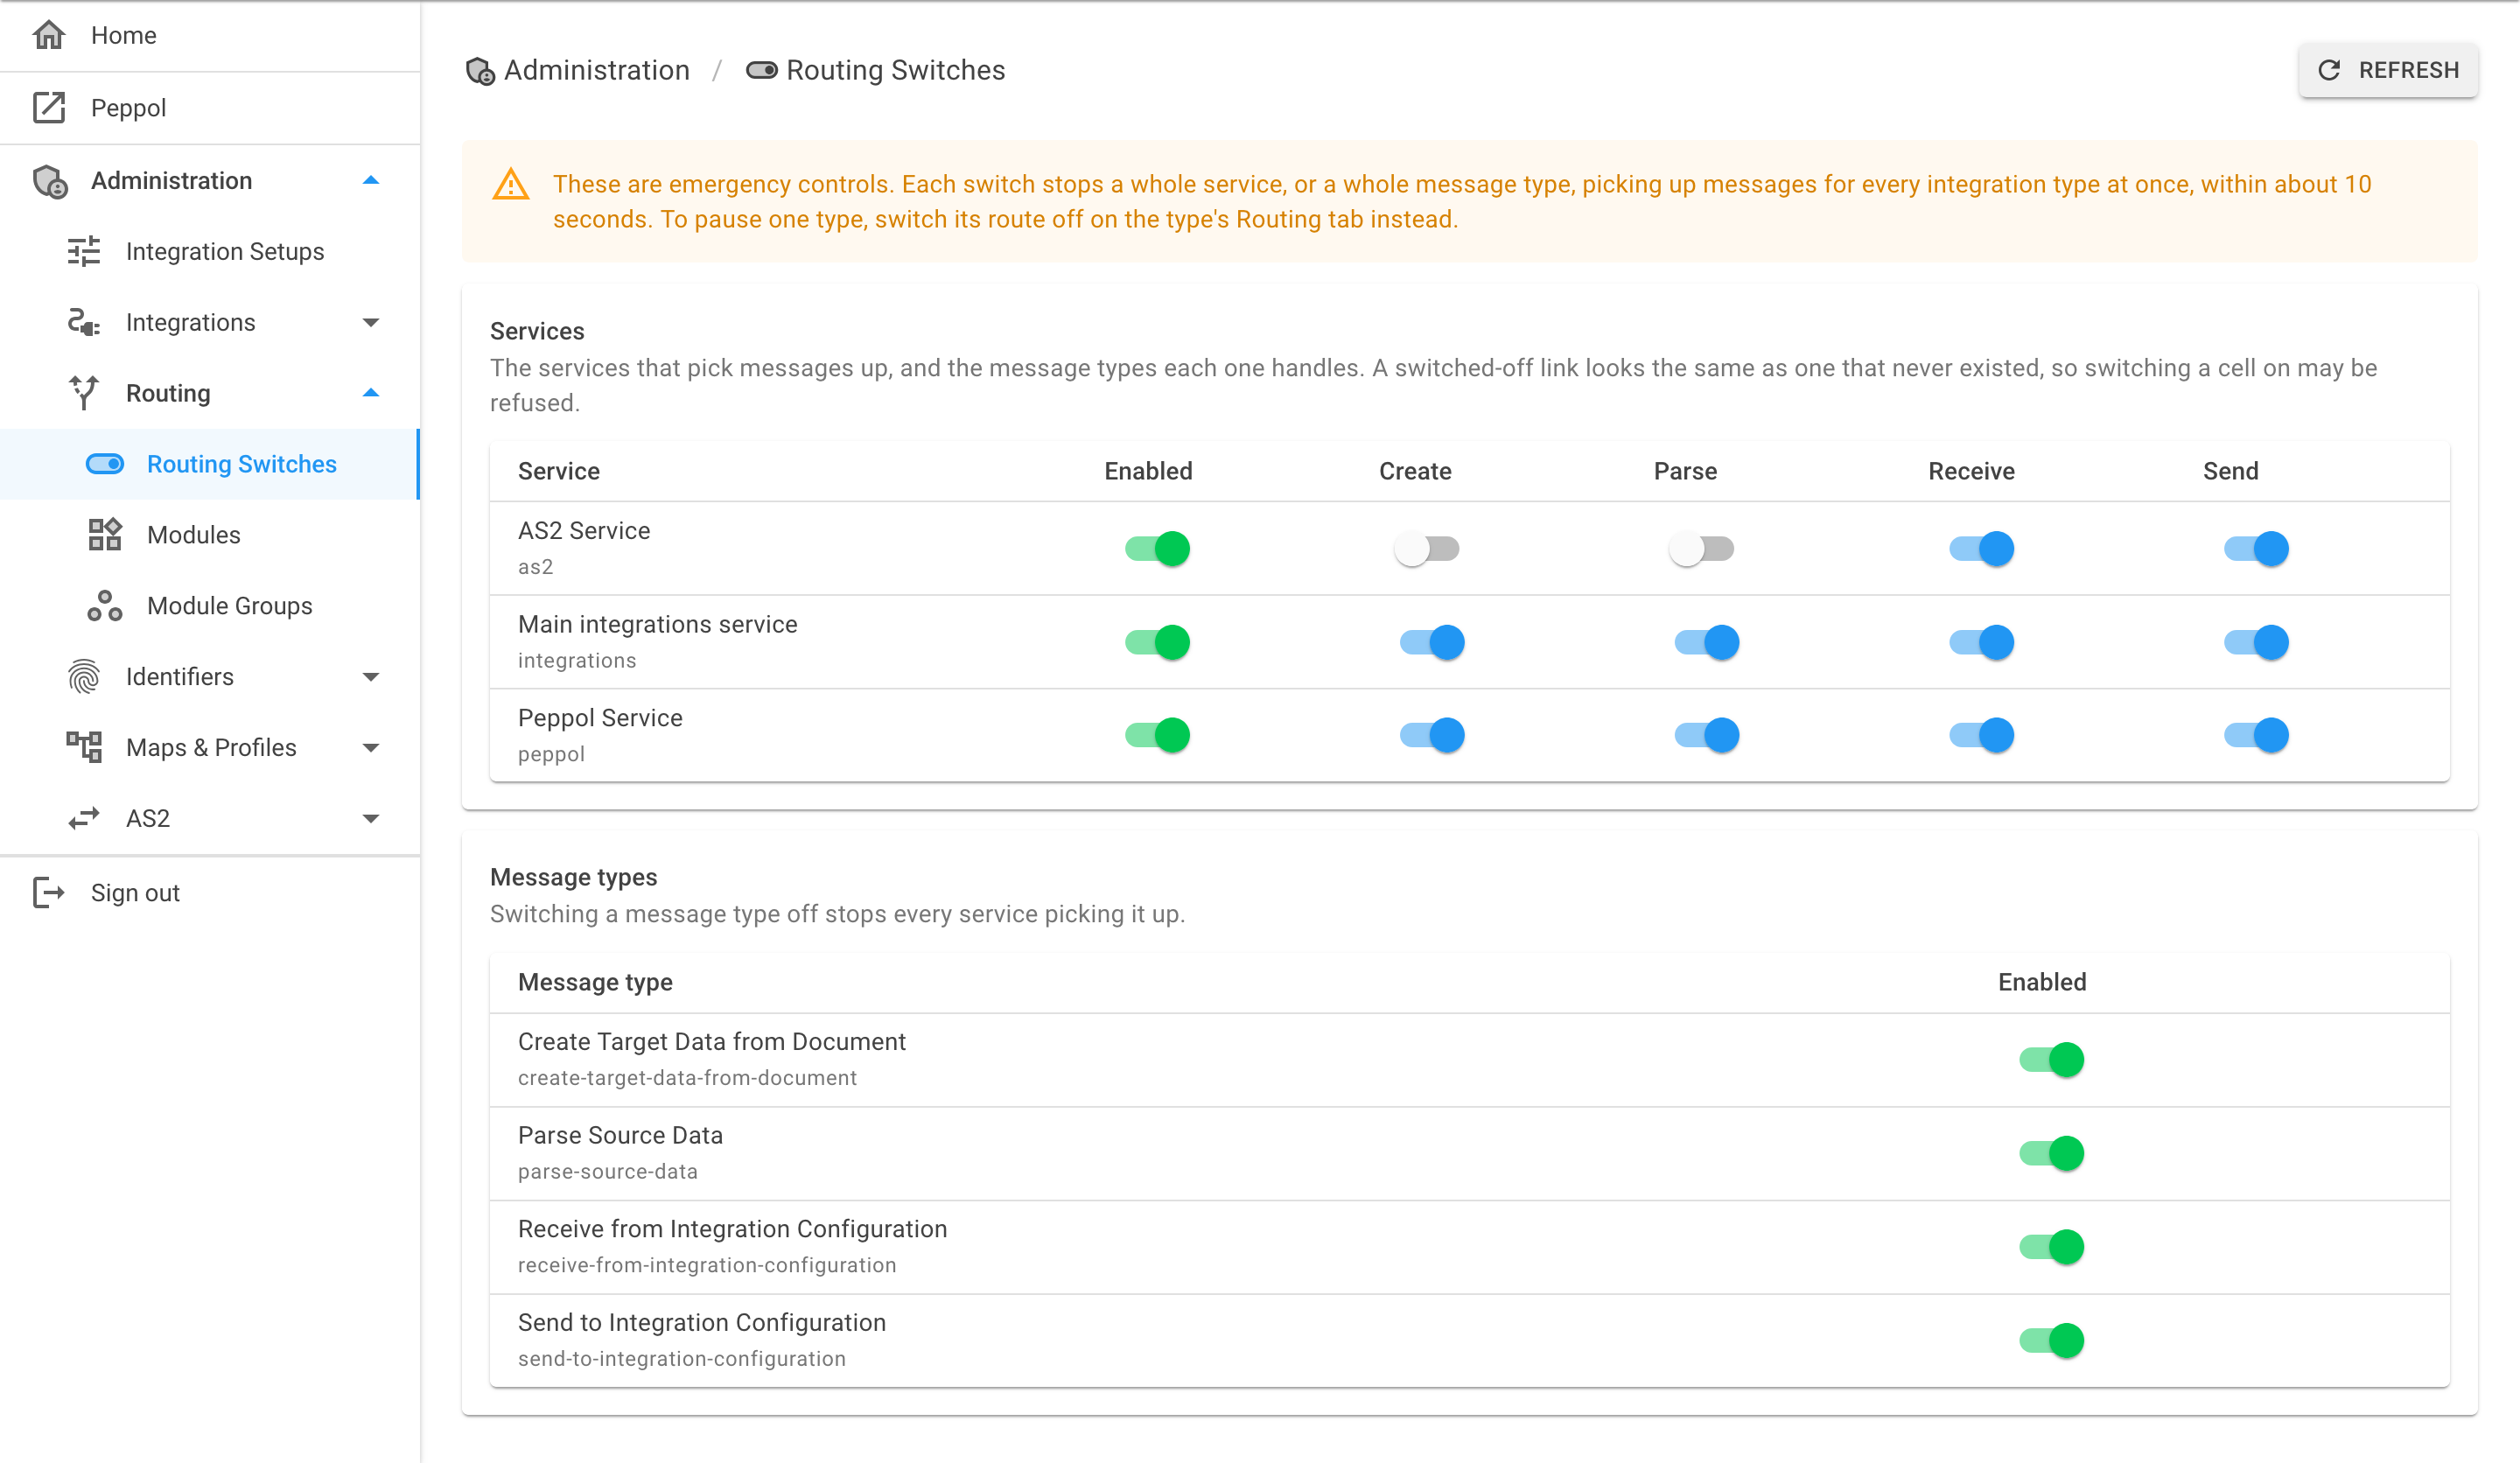Toggle Parse for Main integrations service
This screenshot has height=1463, width=2520.
1706,642
